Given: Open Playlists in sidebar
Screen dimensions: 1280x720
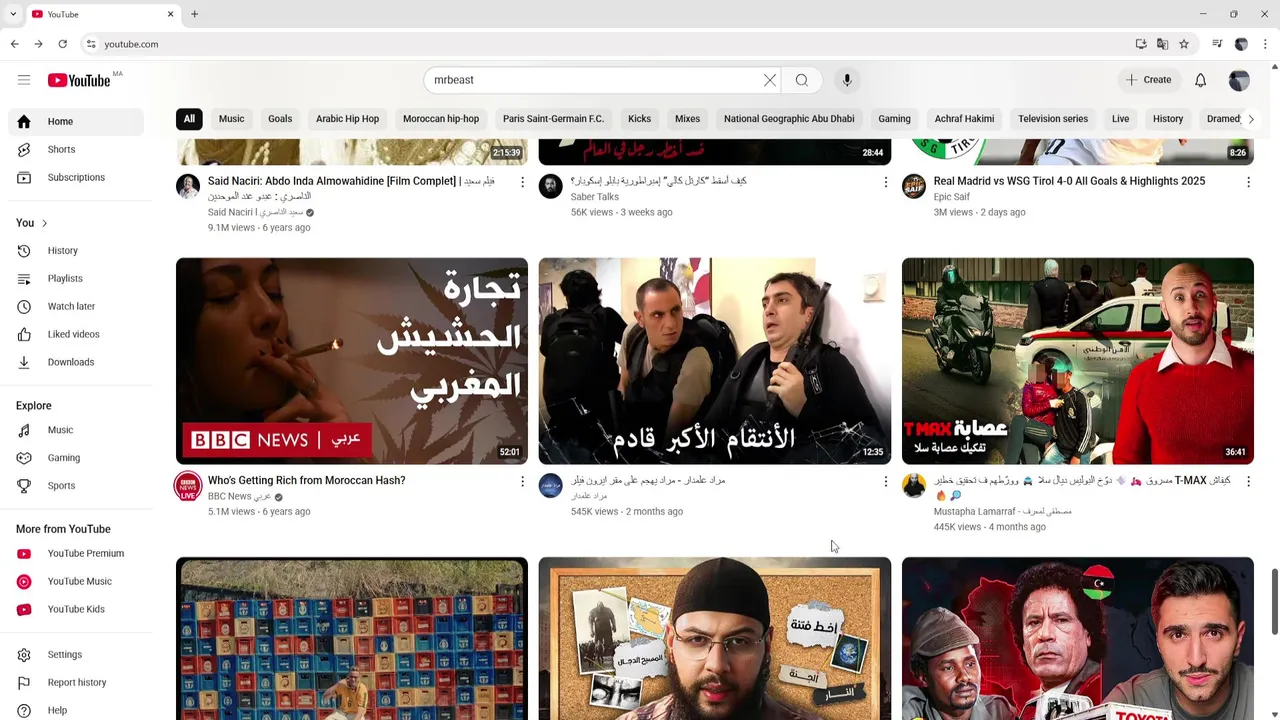Looking at the screenshot, I should click(76, 278).
